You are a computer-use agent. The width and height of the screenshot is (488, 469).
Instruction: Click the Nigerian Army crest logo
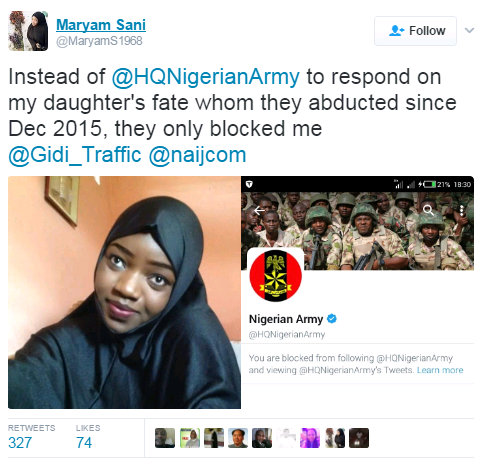(x=275, y=276)
